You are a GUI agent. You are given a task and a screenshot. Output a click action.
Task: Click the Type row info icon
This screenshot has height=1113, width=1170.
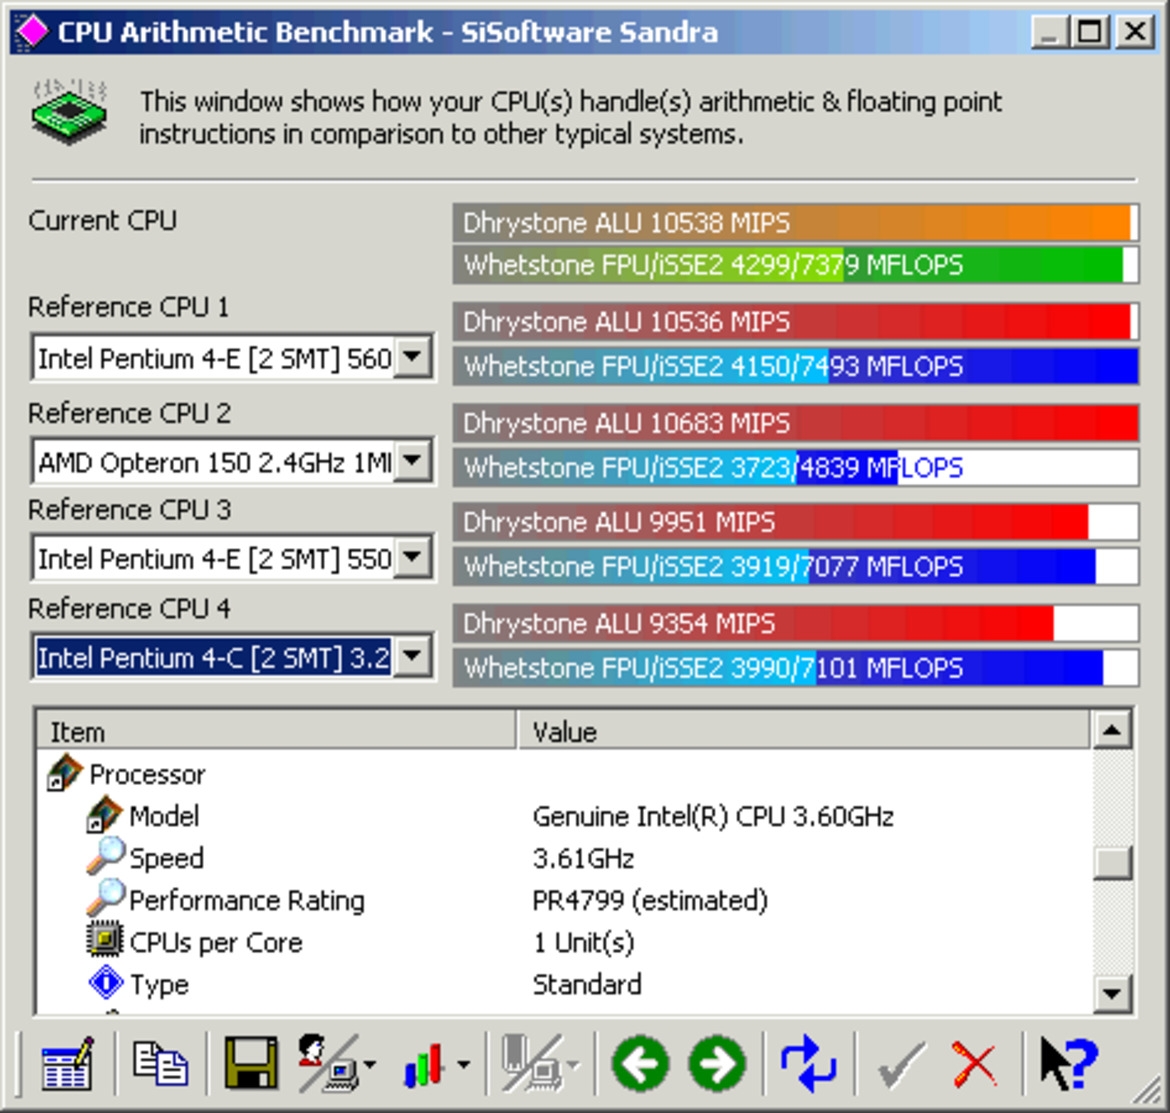106,982
